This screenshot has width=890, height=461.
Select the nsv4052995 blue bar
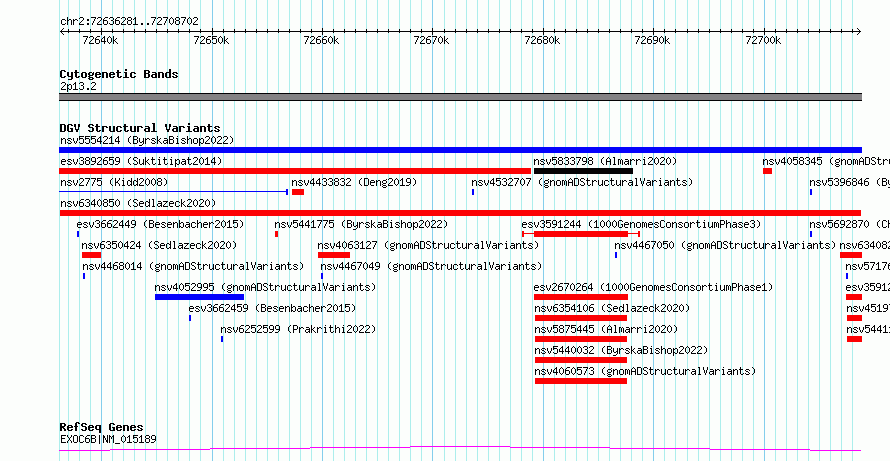click(x=199, y=297)
